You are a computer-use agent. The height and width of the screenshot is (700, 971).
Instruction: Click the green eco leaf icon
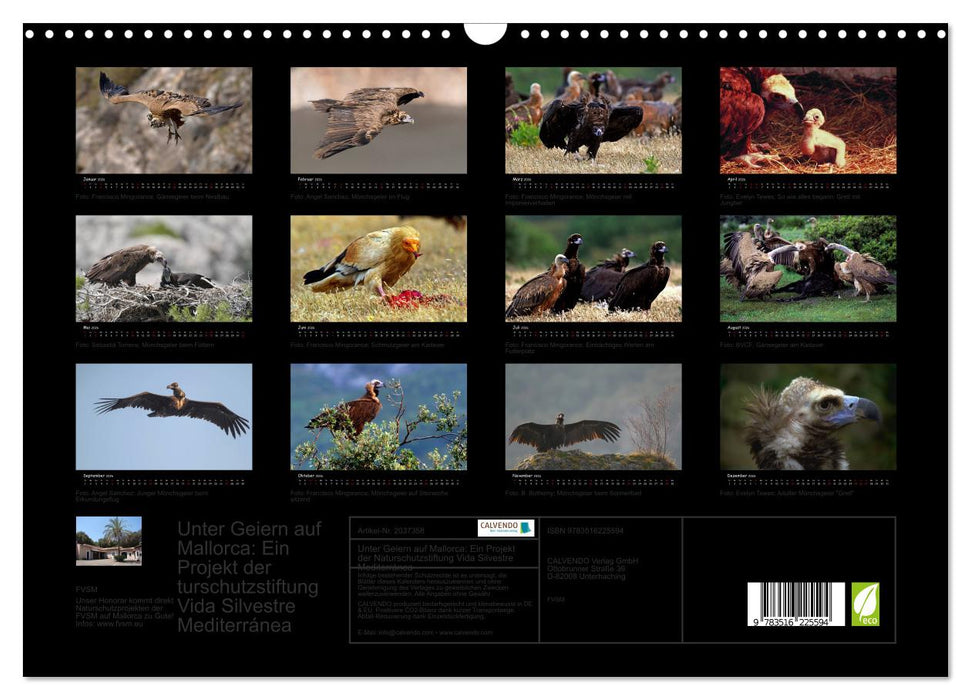[x=865, y=604]
